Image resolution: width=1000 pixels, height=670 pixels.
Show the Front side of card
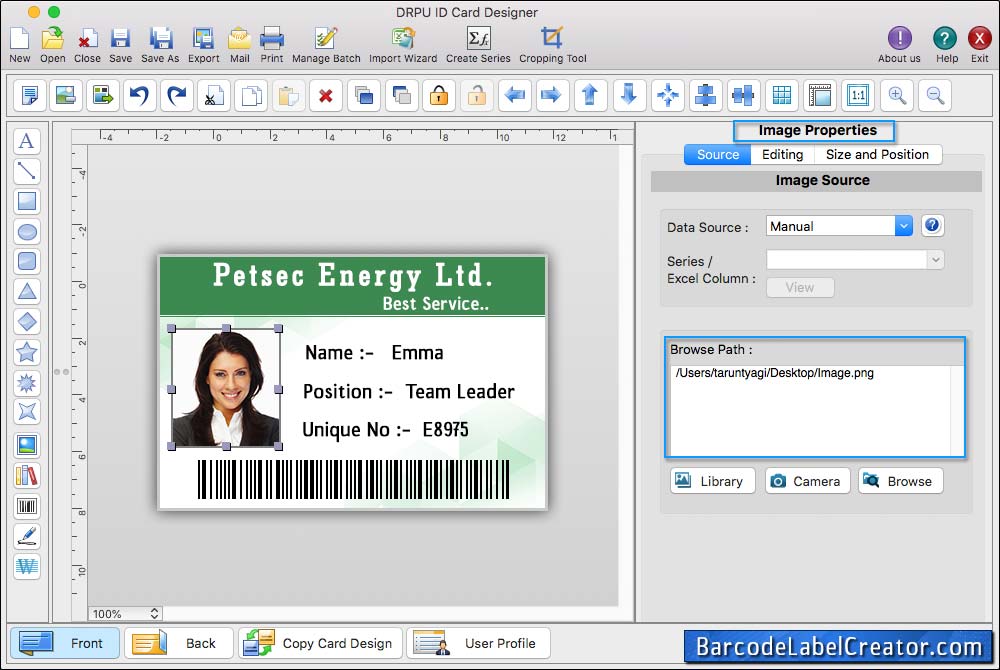point(64,643)
